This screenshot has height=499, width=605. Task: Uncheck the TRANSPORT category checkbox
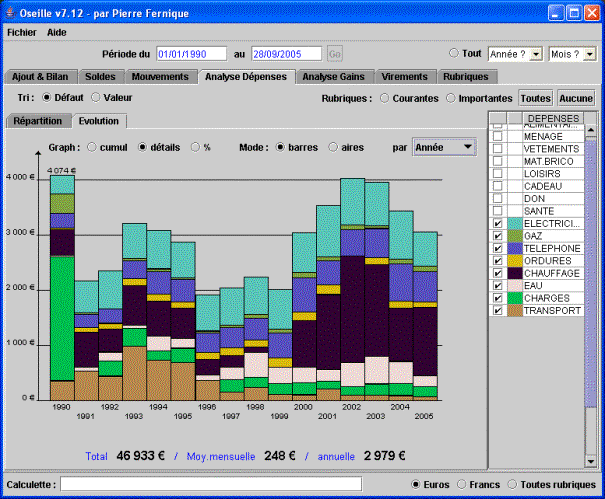pyautogui.click(x=498, y=311)
